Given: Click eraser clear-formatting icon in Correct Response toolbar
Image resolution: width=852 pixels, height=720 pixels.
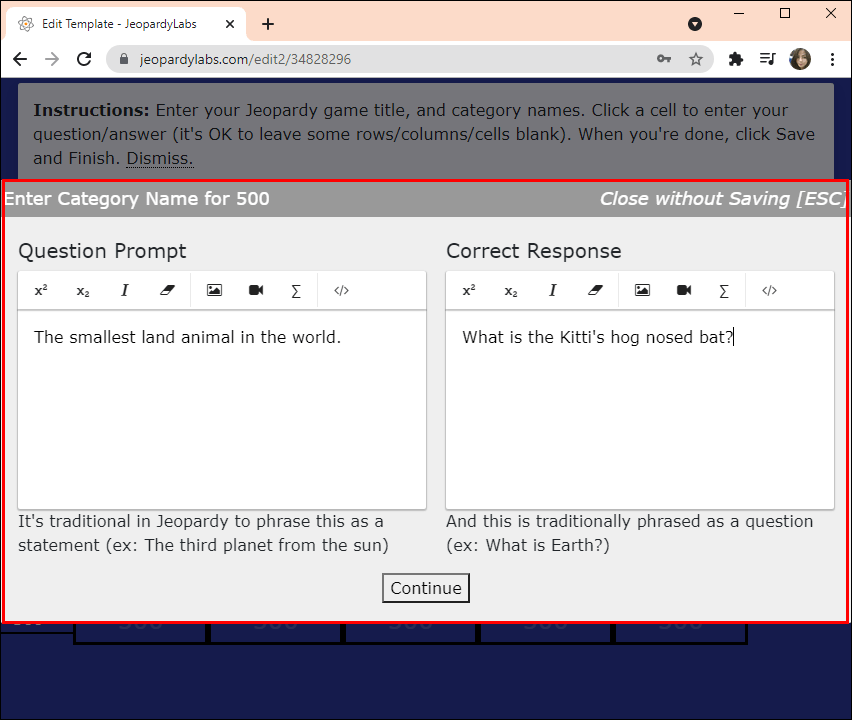Looking at the screenshot, I should coord(595,291).
